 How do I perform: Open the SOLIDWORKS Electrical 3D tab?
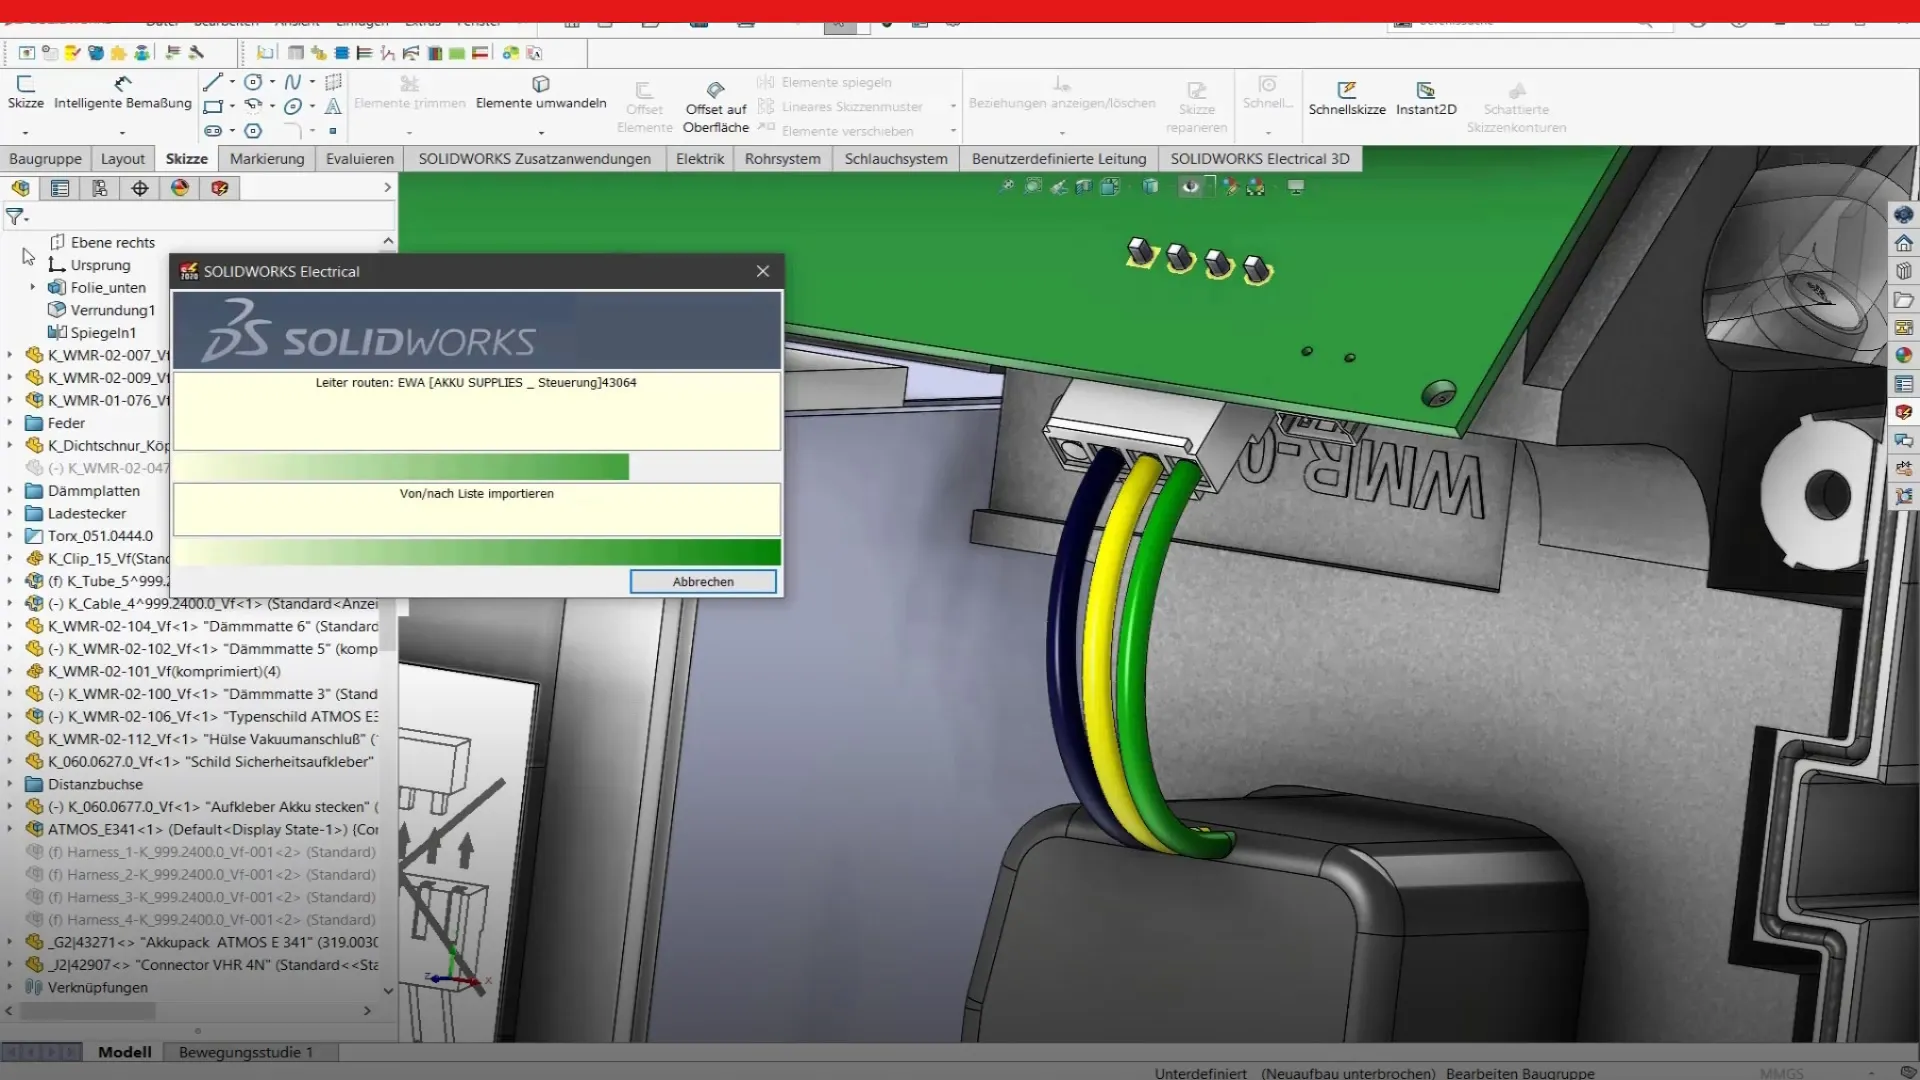(1259, 159)
